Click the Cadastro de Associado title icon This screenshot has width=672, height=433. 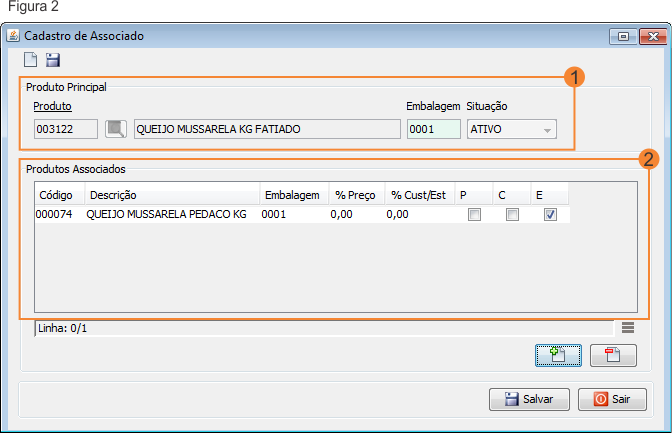(13, 36)
